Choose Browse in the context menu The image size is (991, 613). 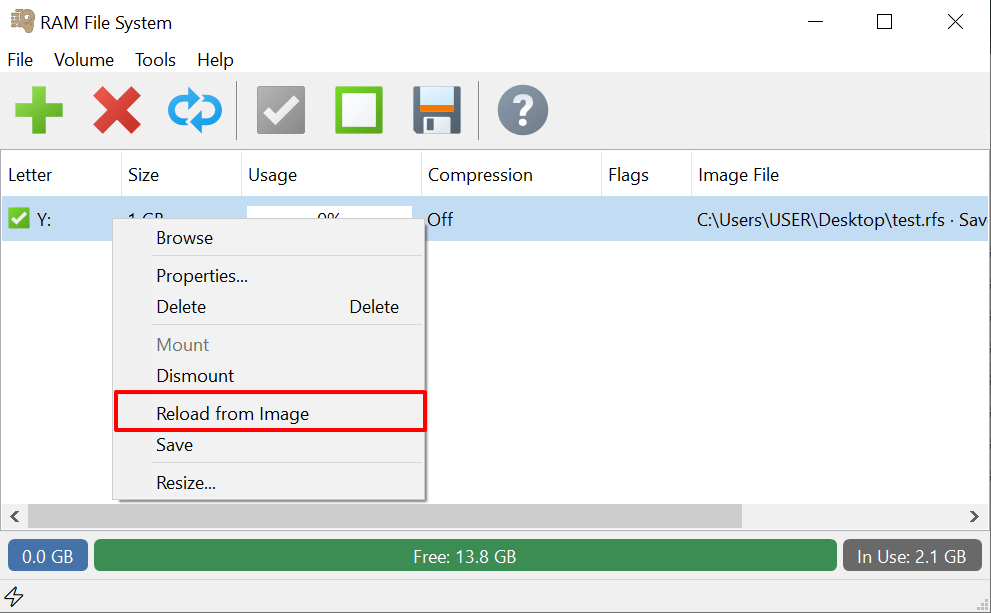click(x=269, y=238)
